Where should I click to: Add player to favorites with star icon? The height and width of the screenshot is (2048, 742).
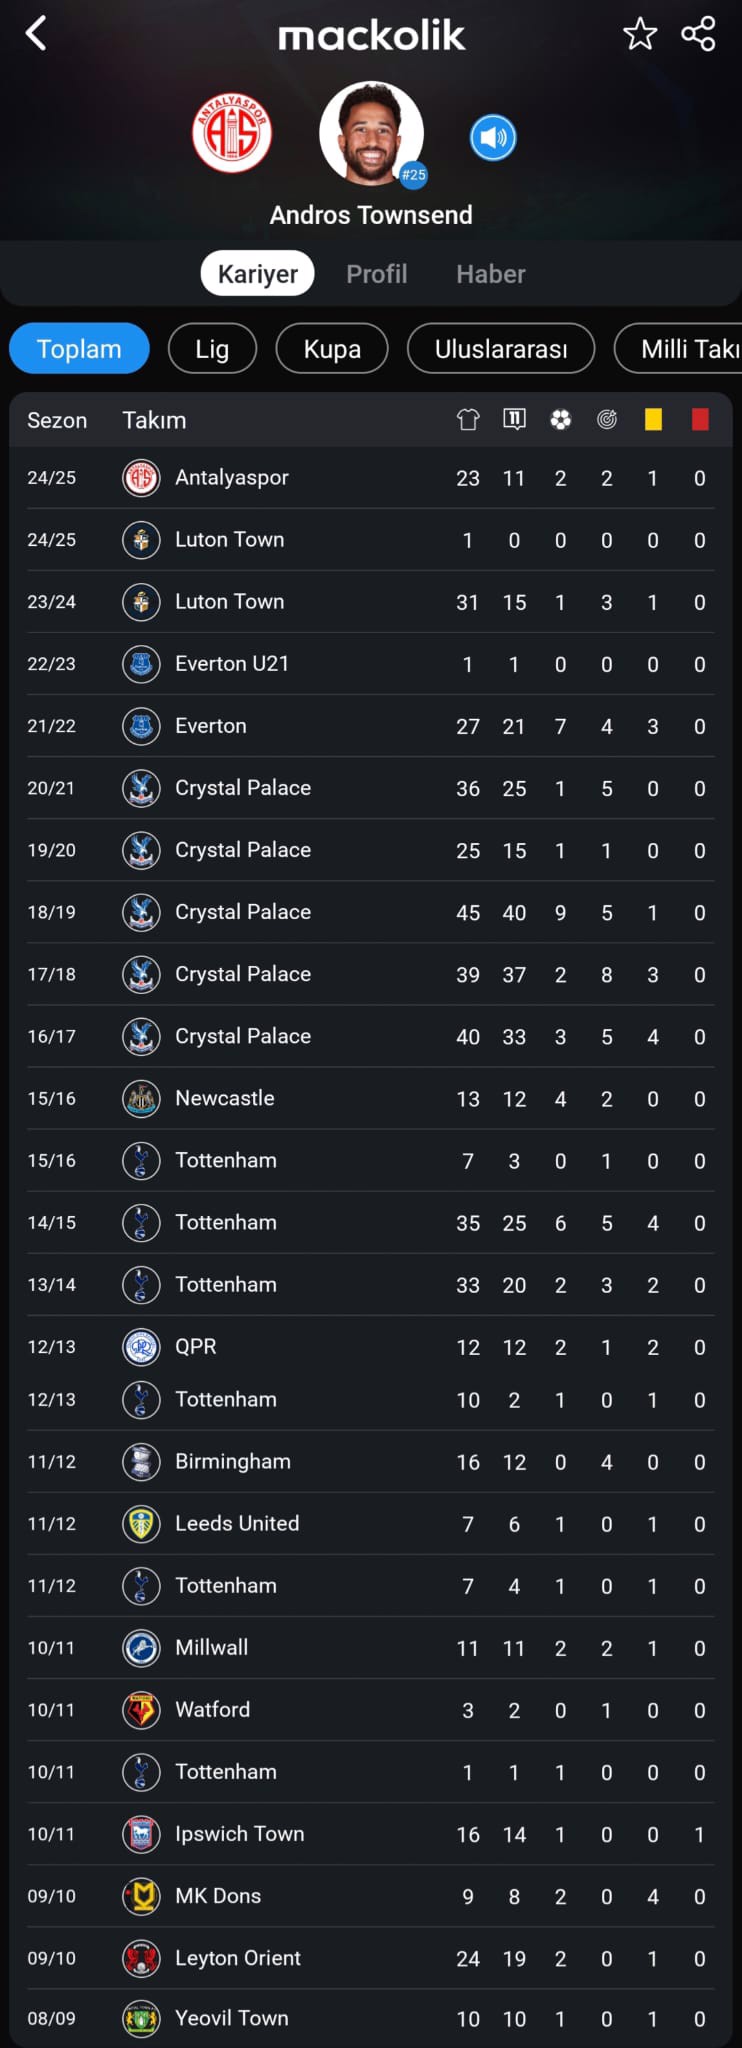640,34
